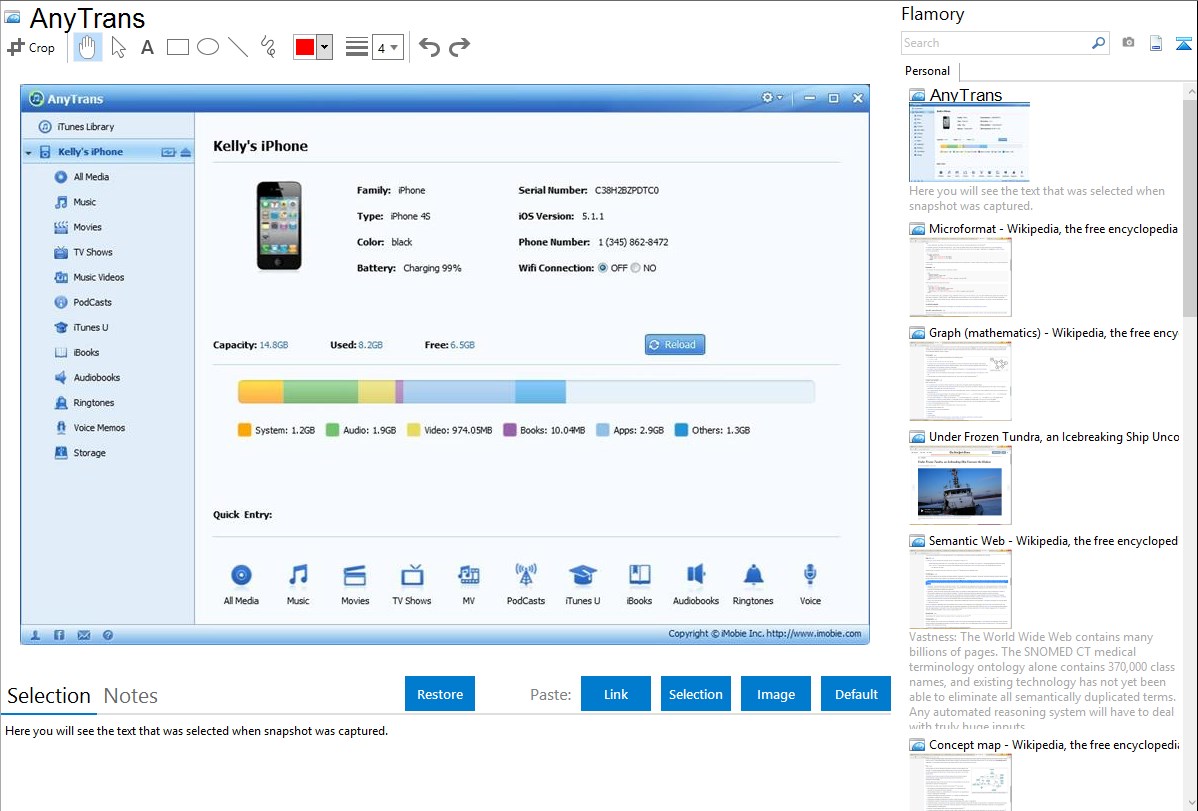Screen dimensions: 1198x811
Task: Activate the hand pan tool
Action: (x=87, y=47)
